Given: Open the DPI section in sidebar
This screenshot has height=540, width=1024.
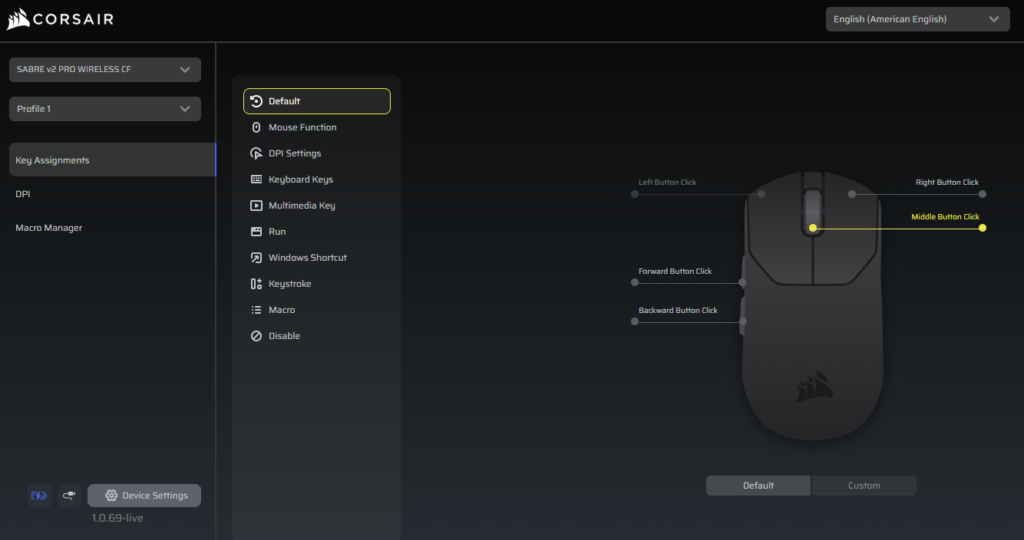Looking at the screenshot, I should pyautogui.click(x=23, y=194).
